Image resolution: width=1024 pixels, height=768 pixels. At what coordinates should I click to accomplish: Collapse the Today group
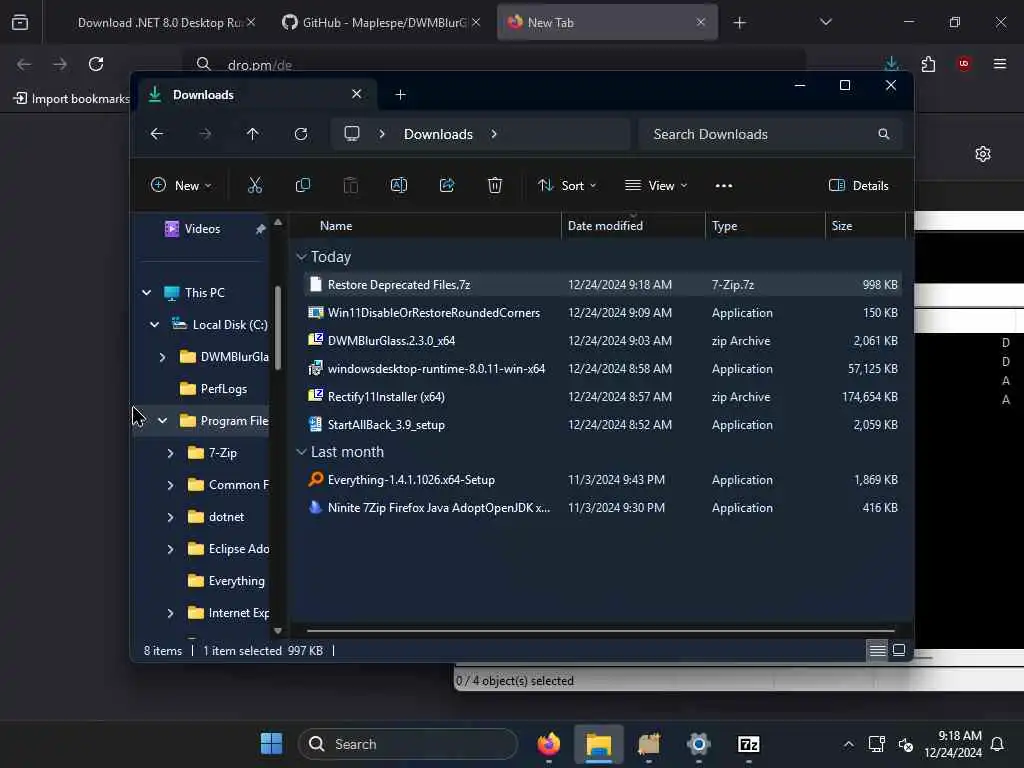(x=301, y=257)
